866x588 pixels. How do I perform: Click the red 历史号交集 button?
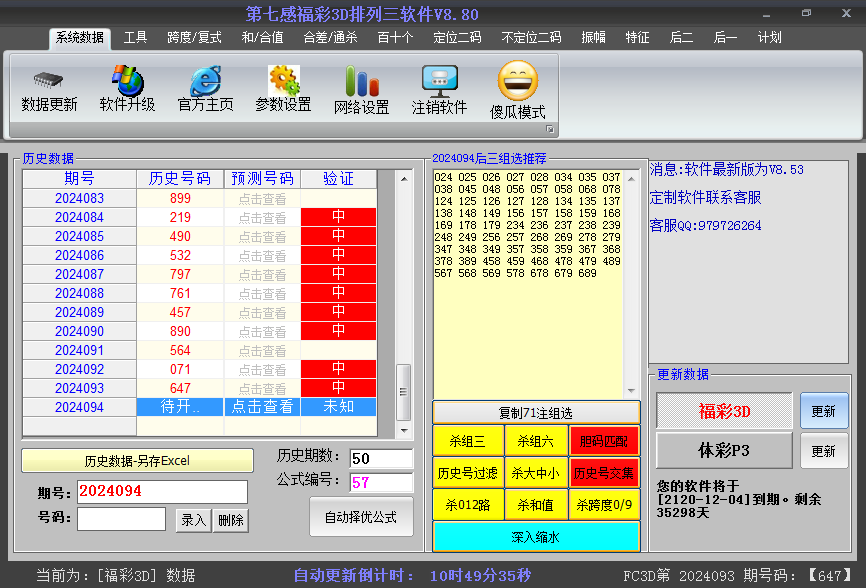tap(604, 473)
